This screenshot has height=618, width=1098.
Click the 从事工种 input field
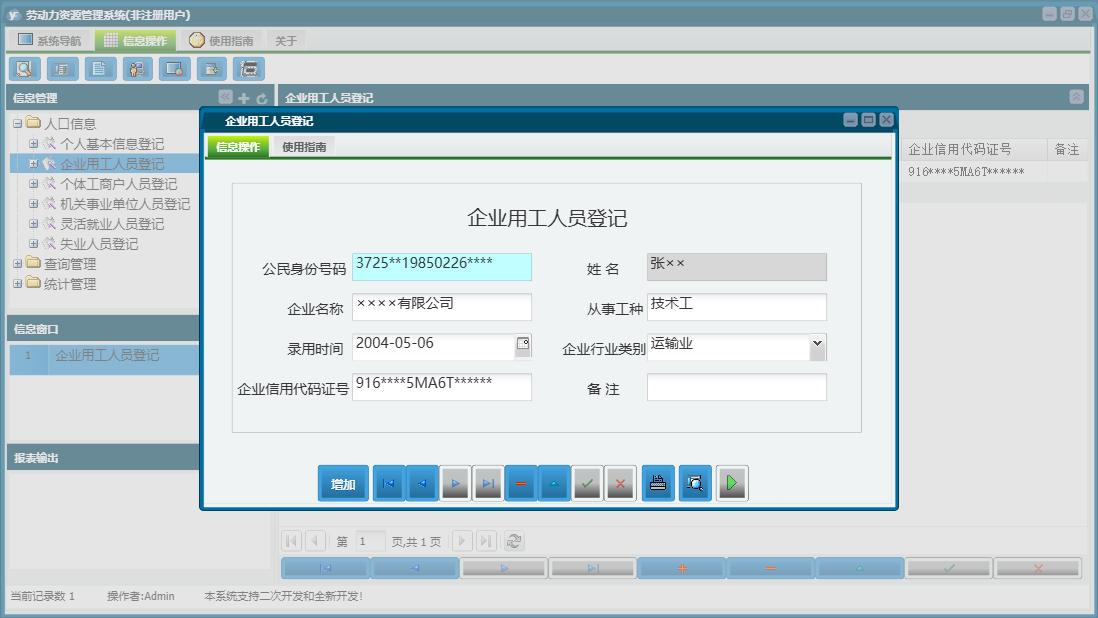click(737, 307)
